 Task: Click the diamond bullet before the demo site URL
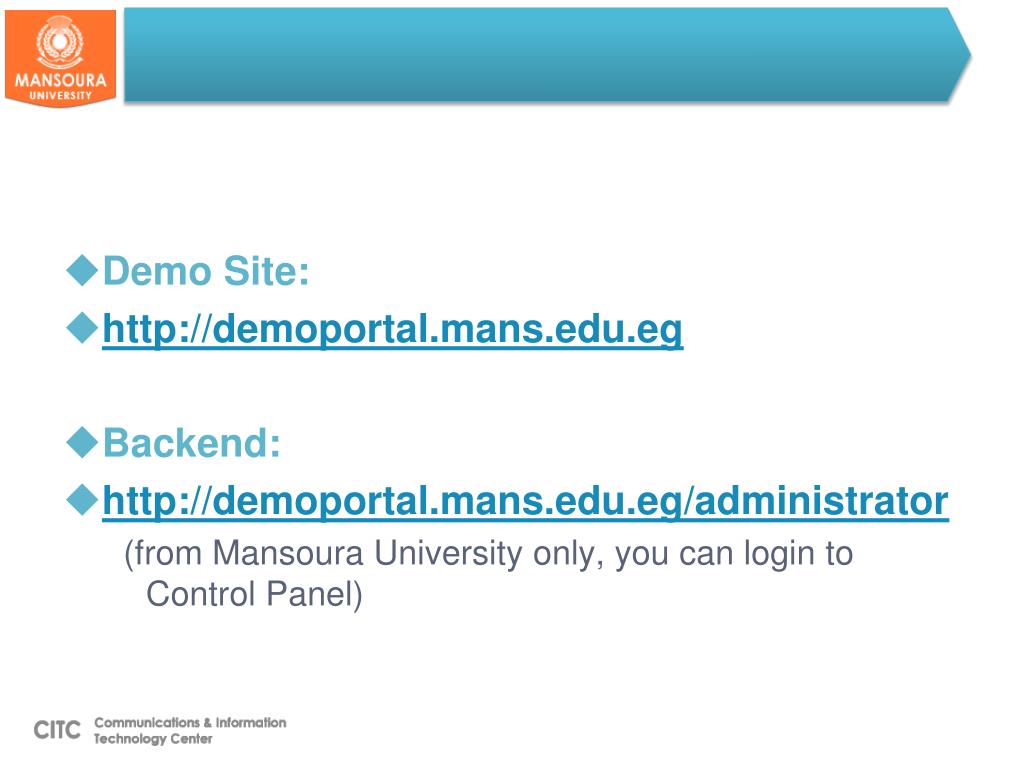click(x=82, y=328)
